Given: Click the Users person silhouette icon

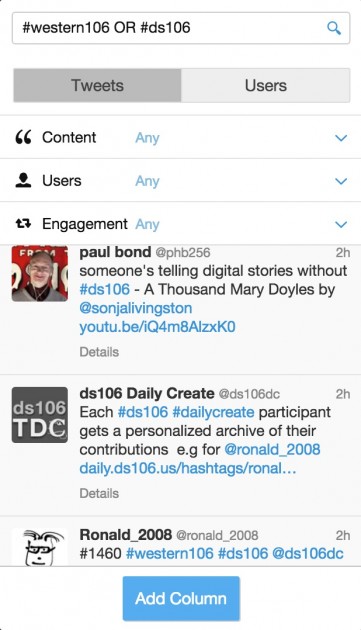Looking at the screenshot, I should pyautogui.click(x=23, y=180).
